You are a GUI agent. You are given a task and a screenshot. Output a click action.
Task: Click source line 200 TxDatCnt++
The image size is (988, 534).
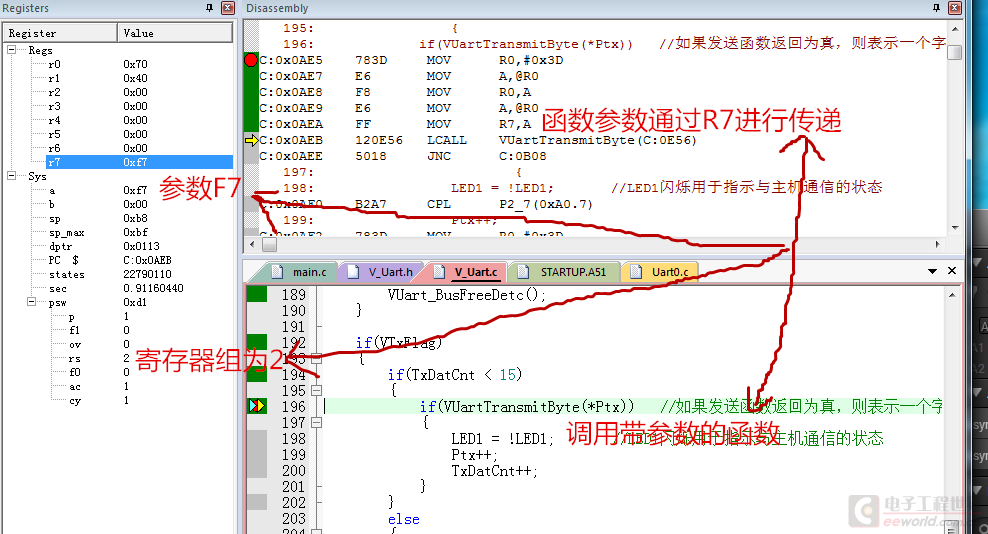coord(495,470)
